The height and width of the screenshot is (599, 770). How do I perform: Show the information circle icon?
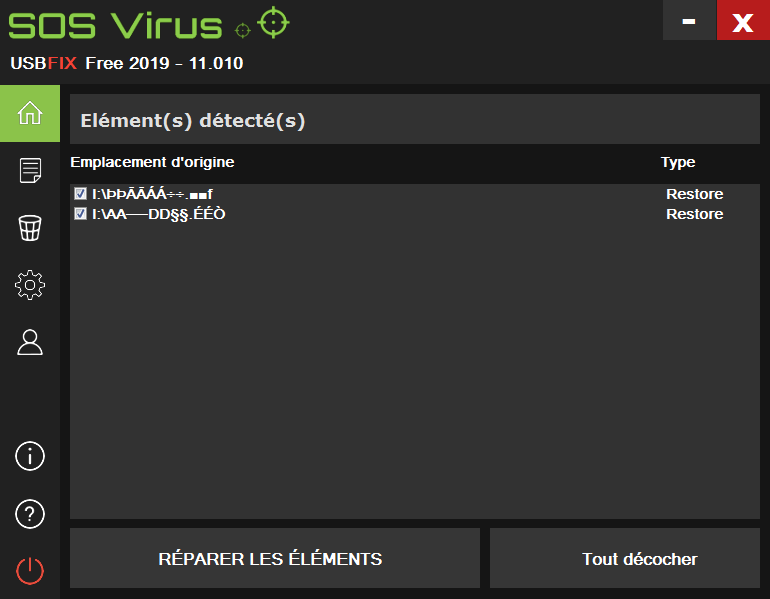[30, 456]
